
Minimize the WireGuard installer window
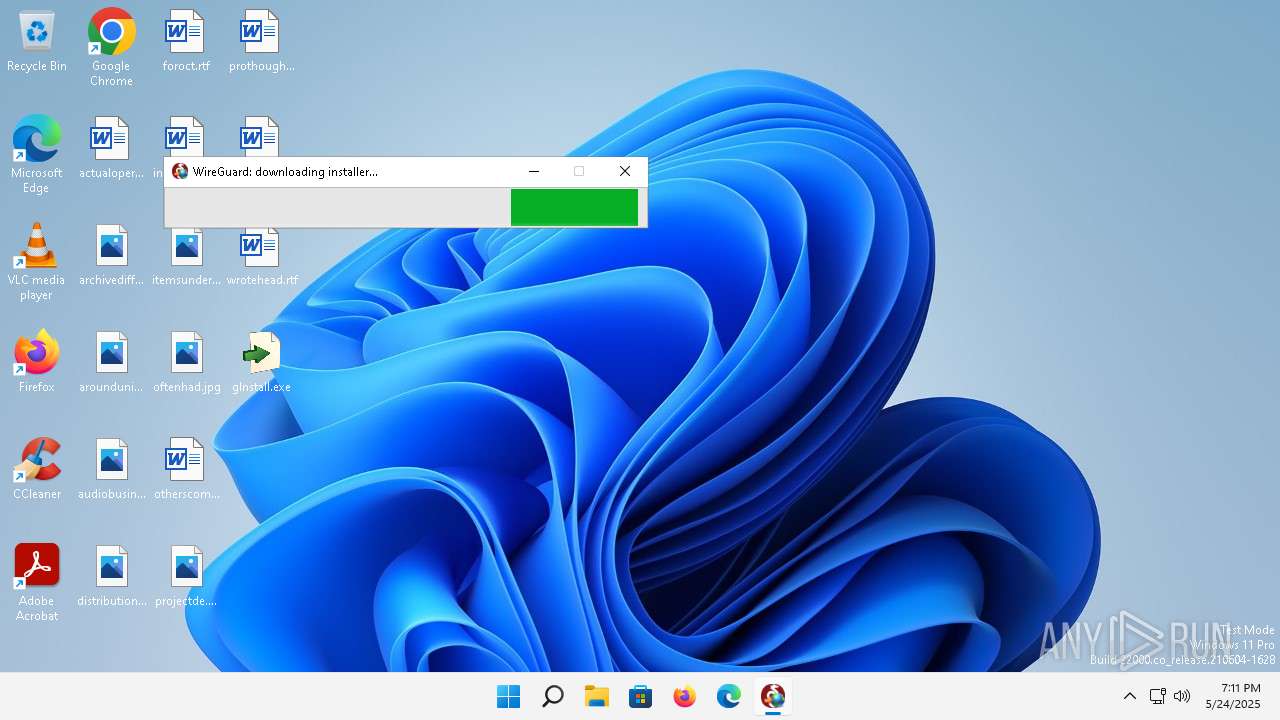(534, 171)
